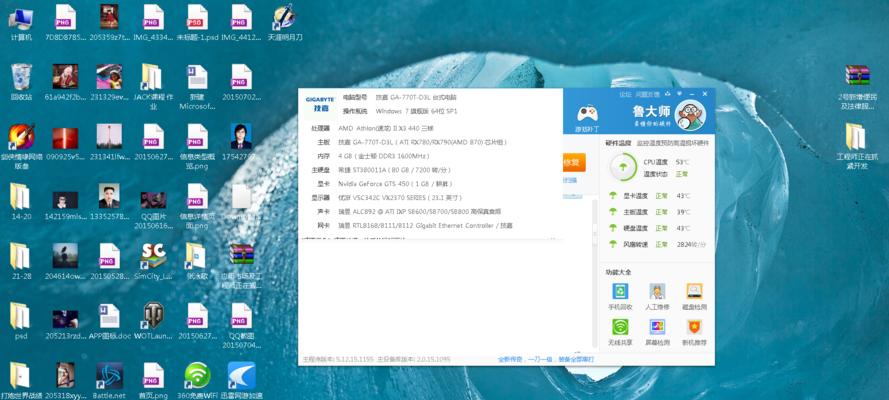Viewport: 889px width, 400px height.
Task: Open the psd folder on desktop
Action: tap(21, 321)
